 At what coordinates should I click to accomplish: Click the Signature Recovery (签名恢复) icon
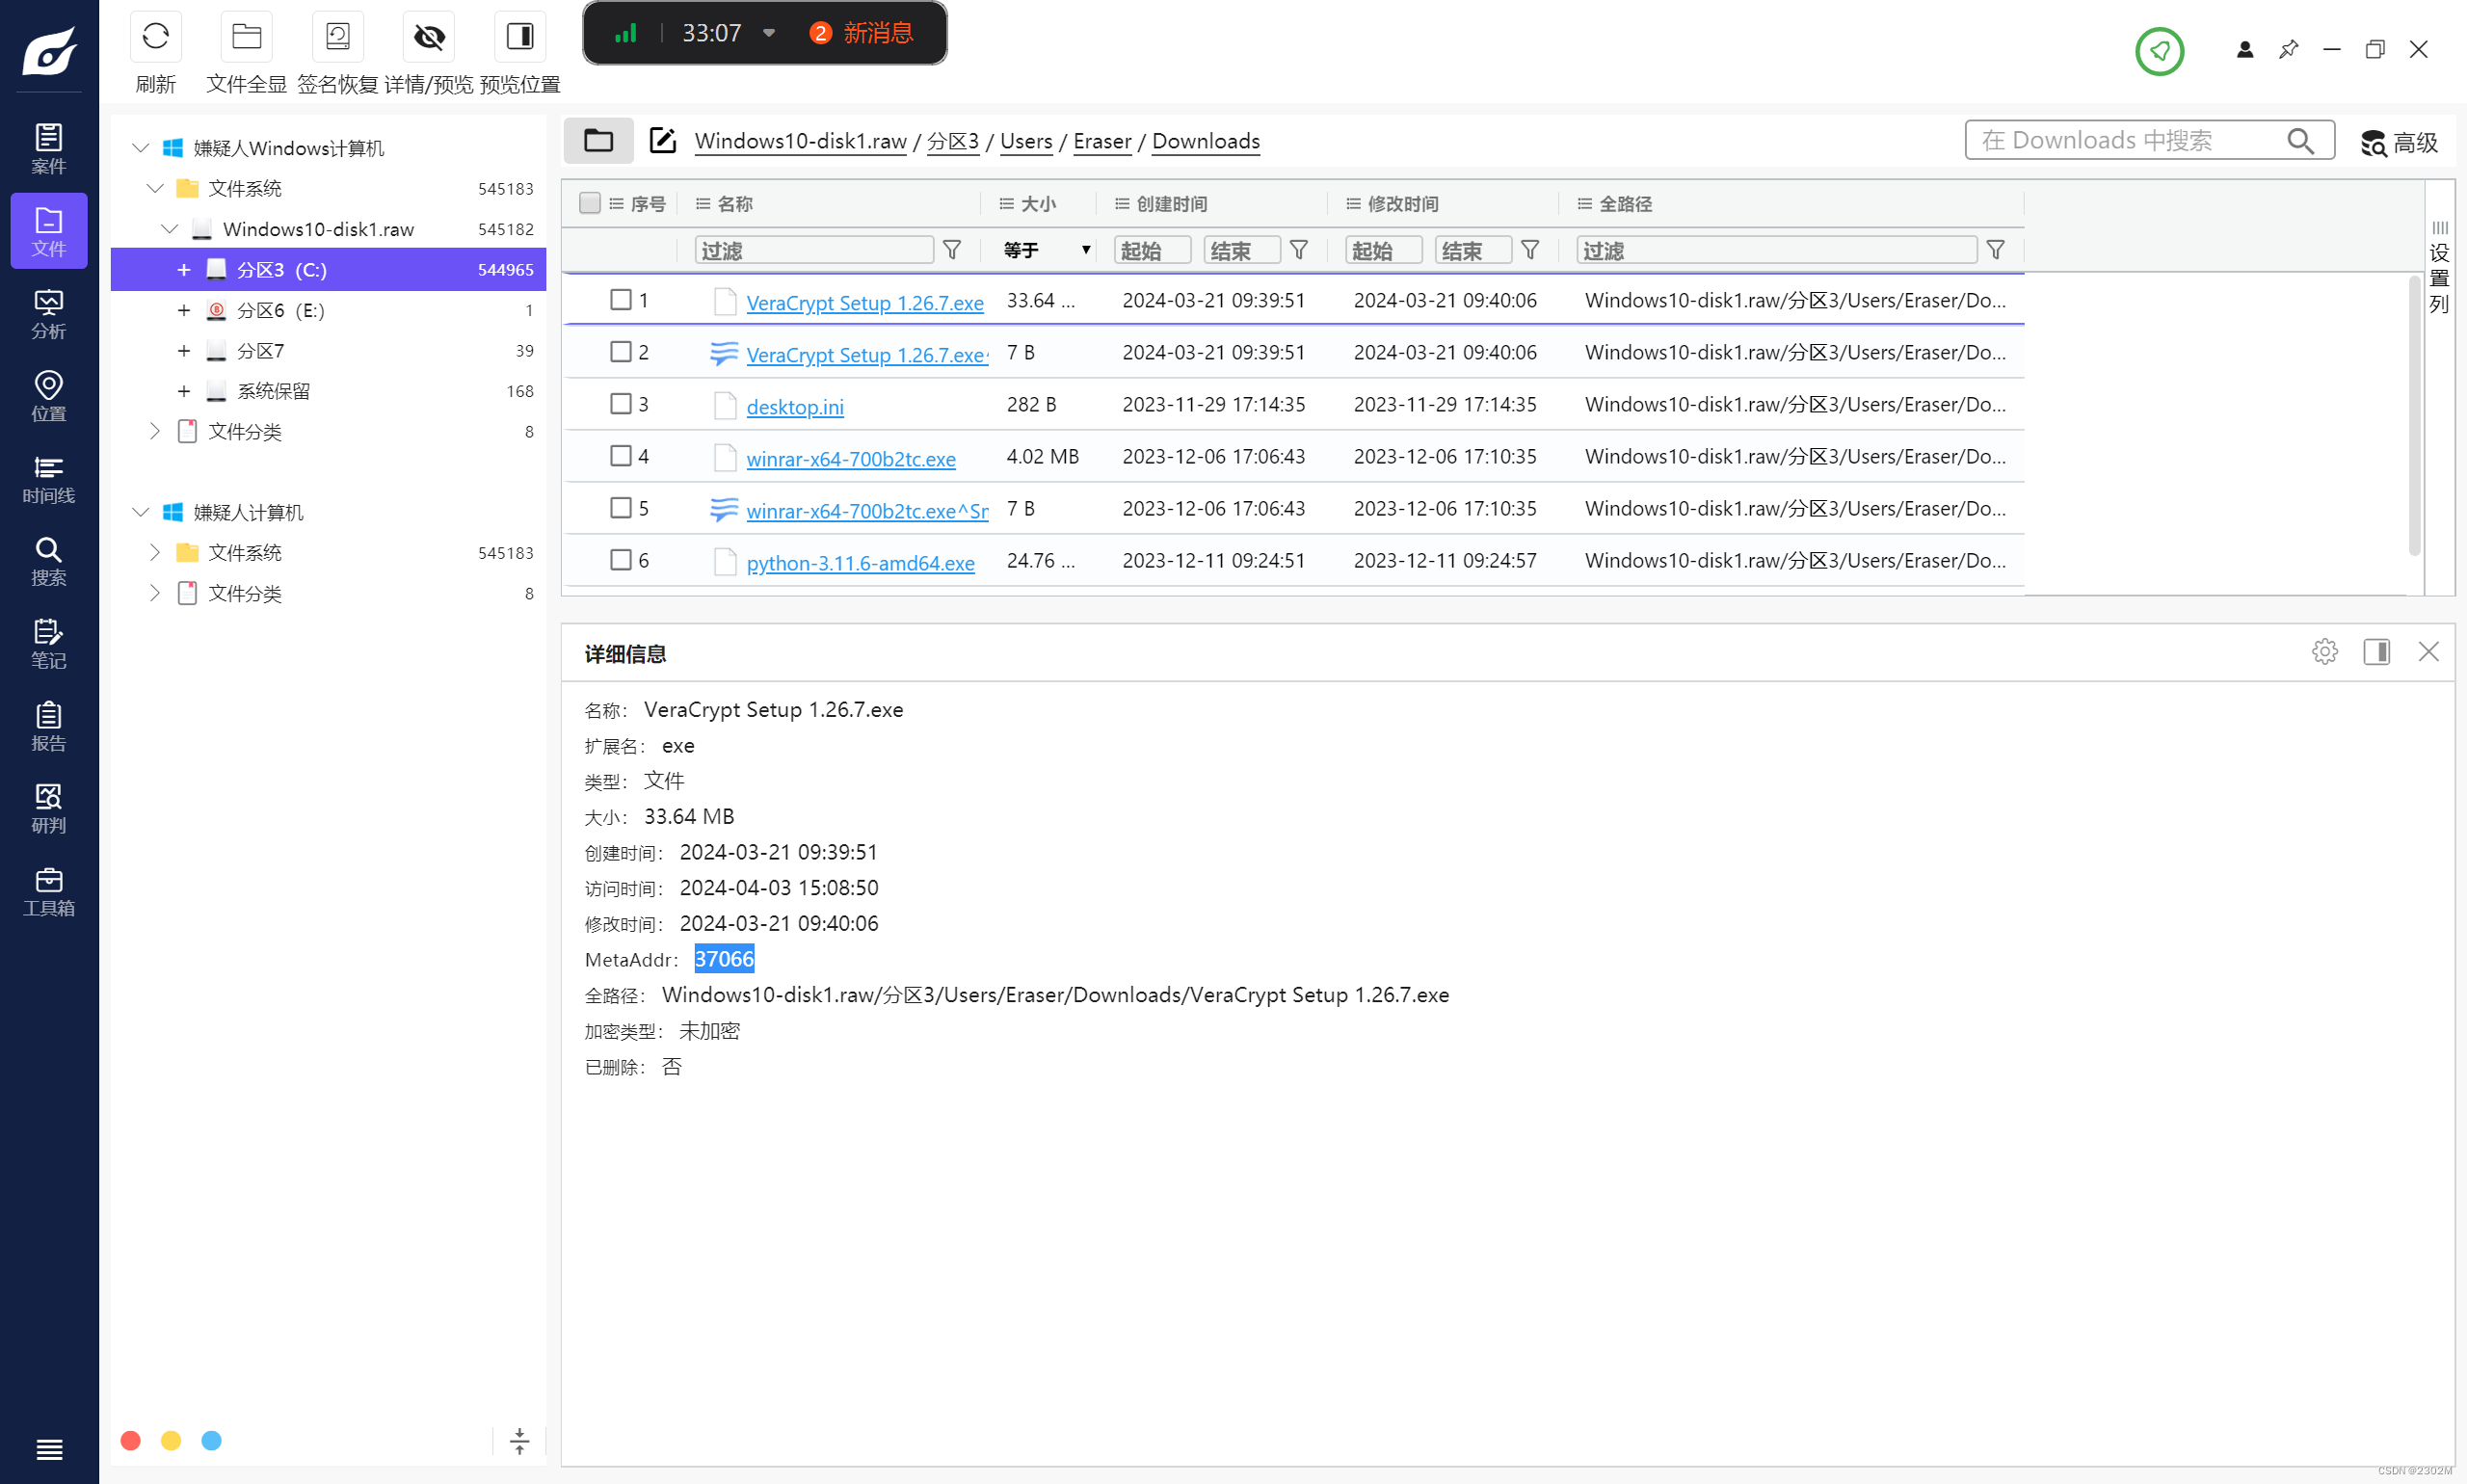click(x=337, y=38)
